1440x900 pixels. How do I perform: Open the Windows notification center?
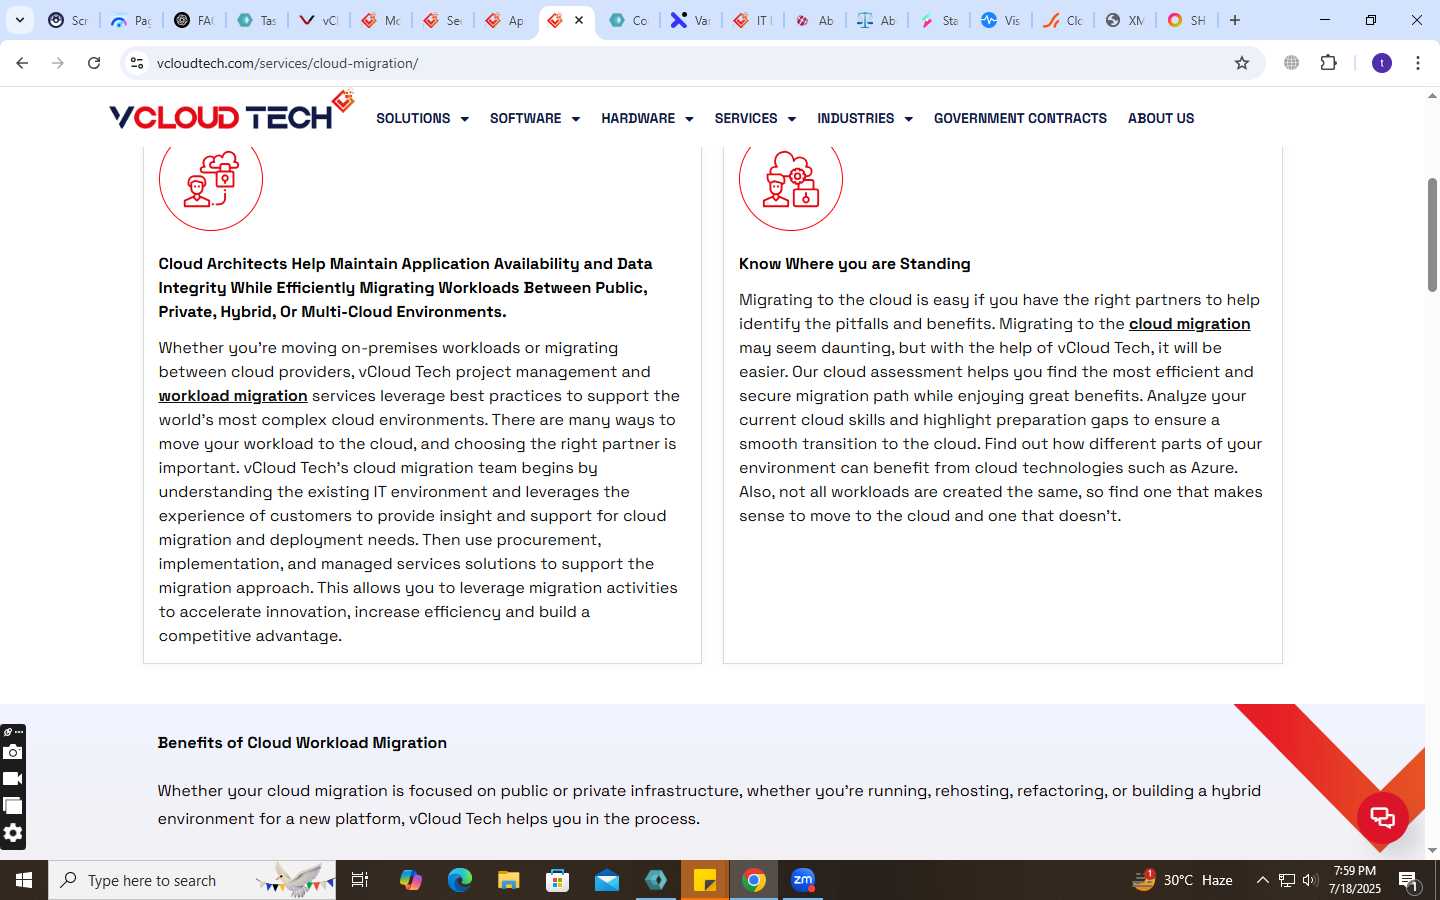pyautogui.click(x=1408, y=881)
